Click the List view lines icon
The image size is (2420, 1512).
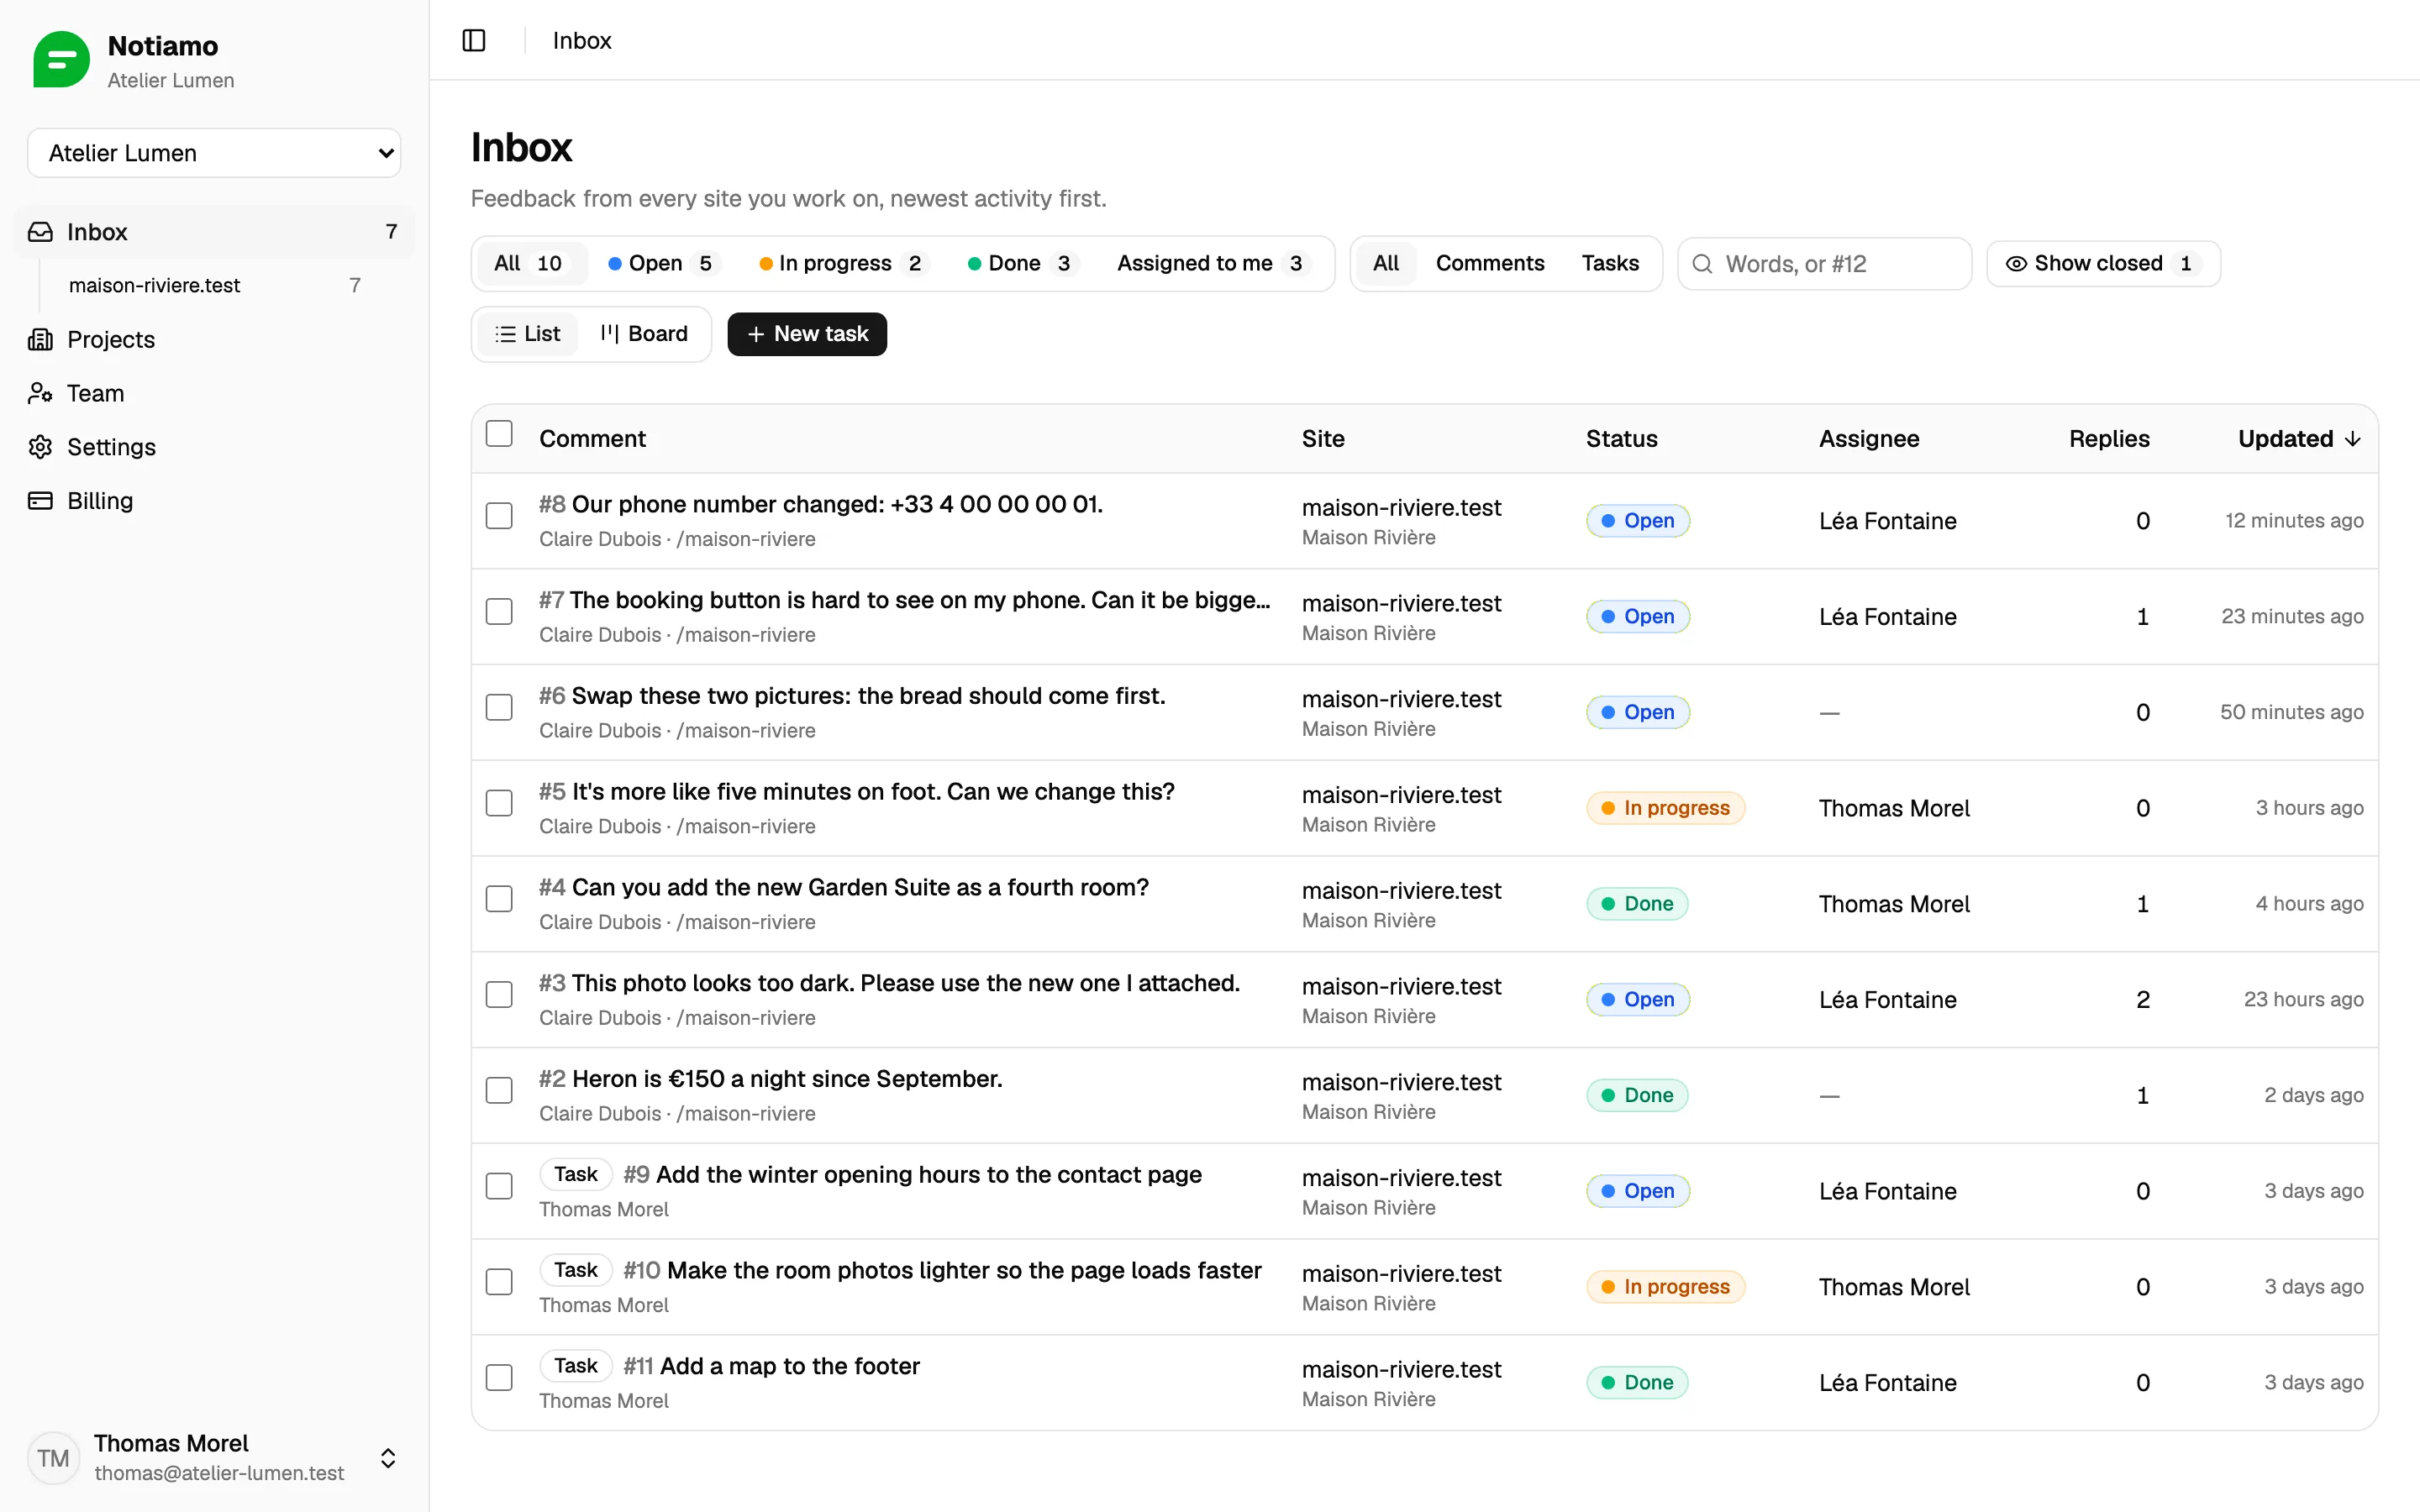click(505, 334)
